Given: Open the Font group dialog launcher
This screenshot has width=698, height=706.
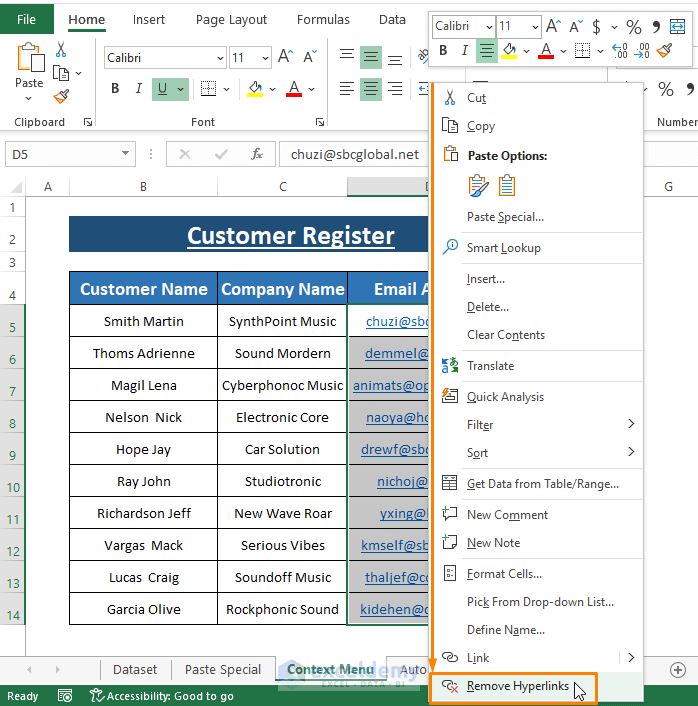Looking at the screenshot, I should tap(320, 122).
